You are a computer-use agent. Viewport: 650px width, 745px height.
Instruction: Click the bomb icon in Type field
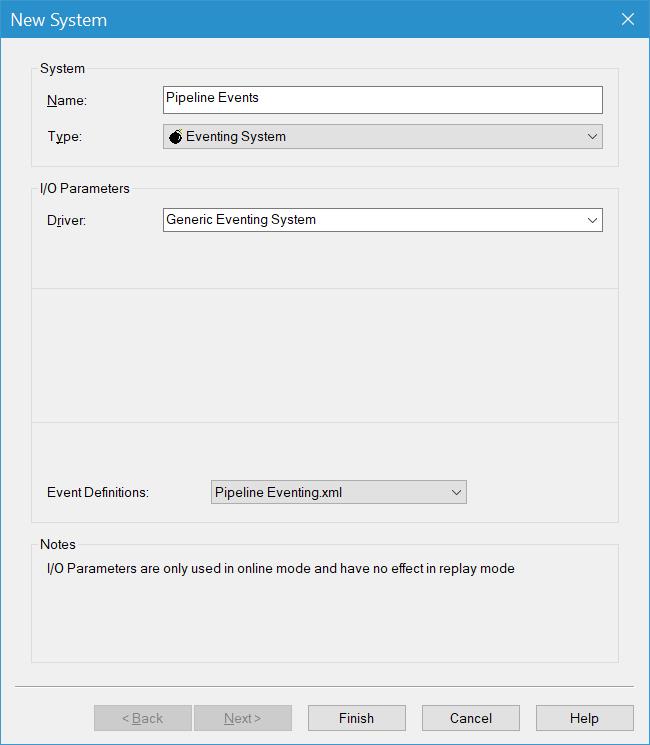click(x=175, y=136)
